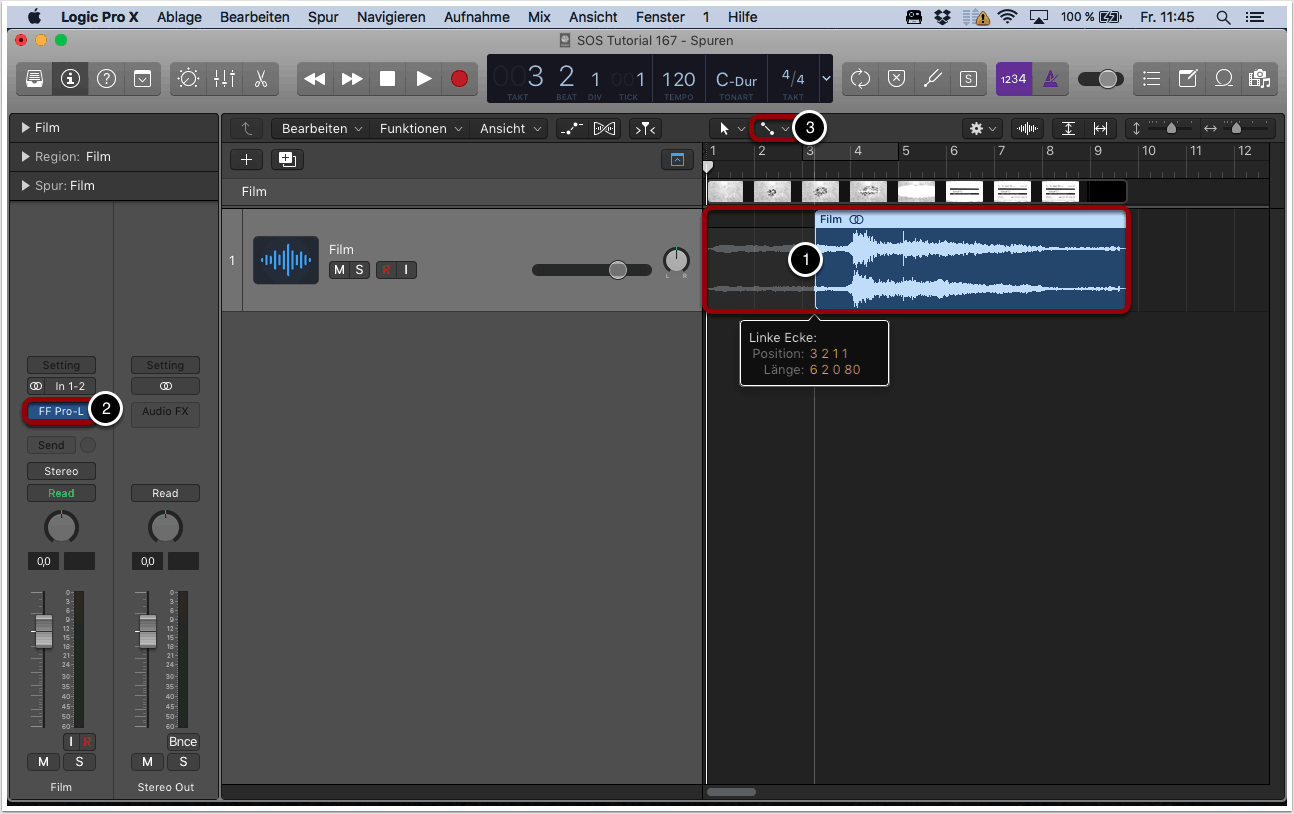Image resolution: width=1294 pixels, height=814 pixels.
Task: Select the scissors editors icon
Action: click(x=260, y=79)
